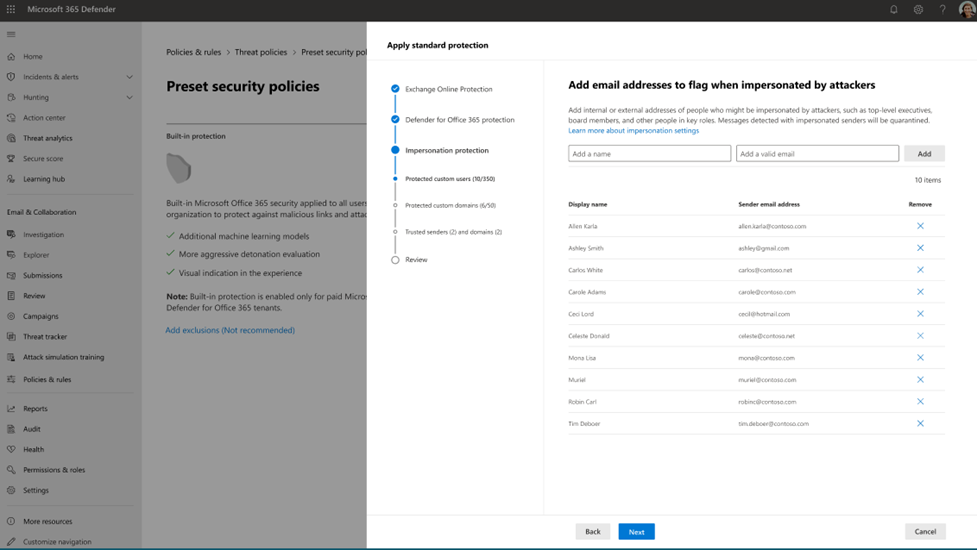Open the help question mark icon

[x=942, y=9]
